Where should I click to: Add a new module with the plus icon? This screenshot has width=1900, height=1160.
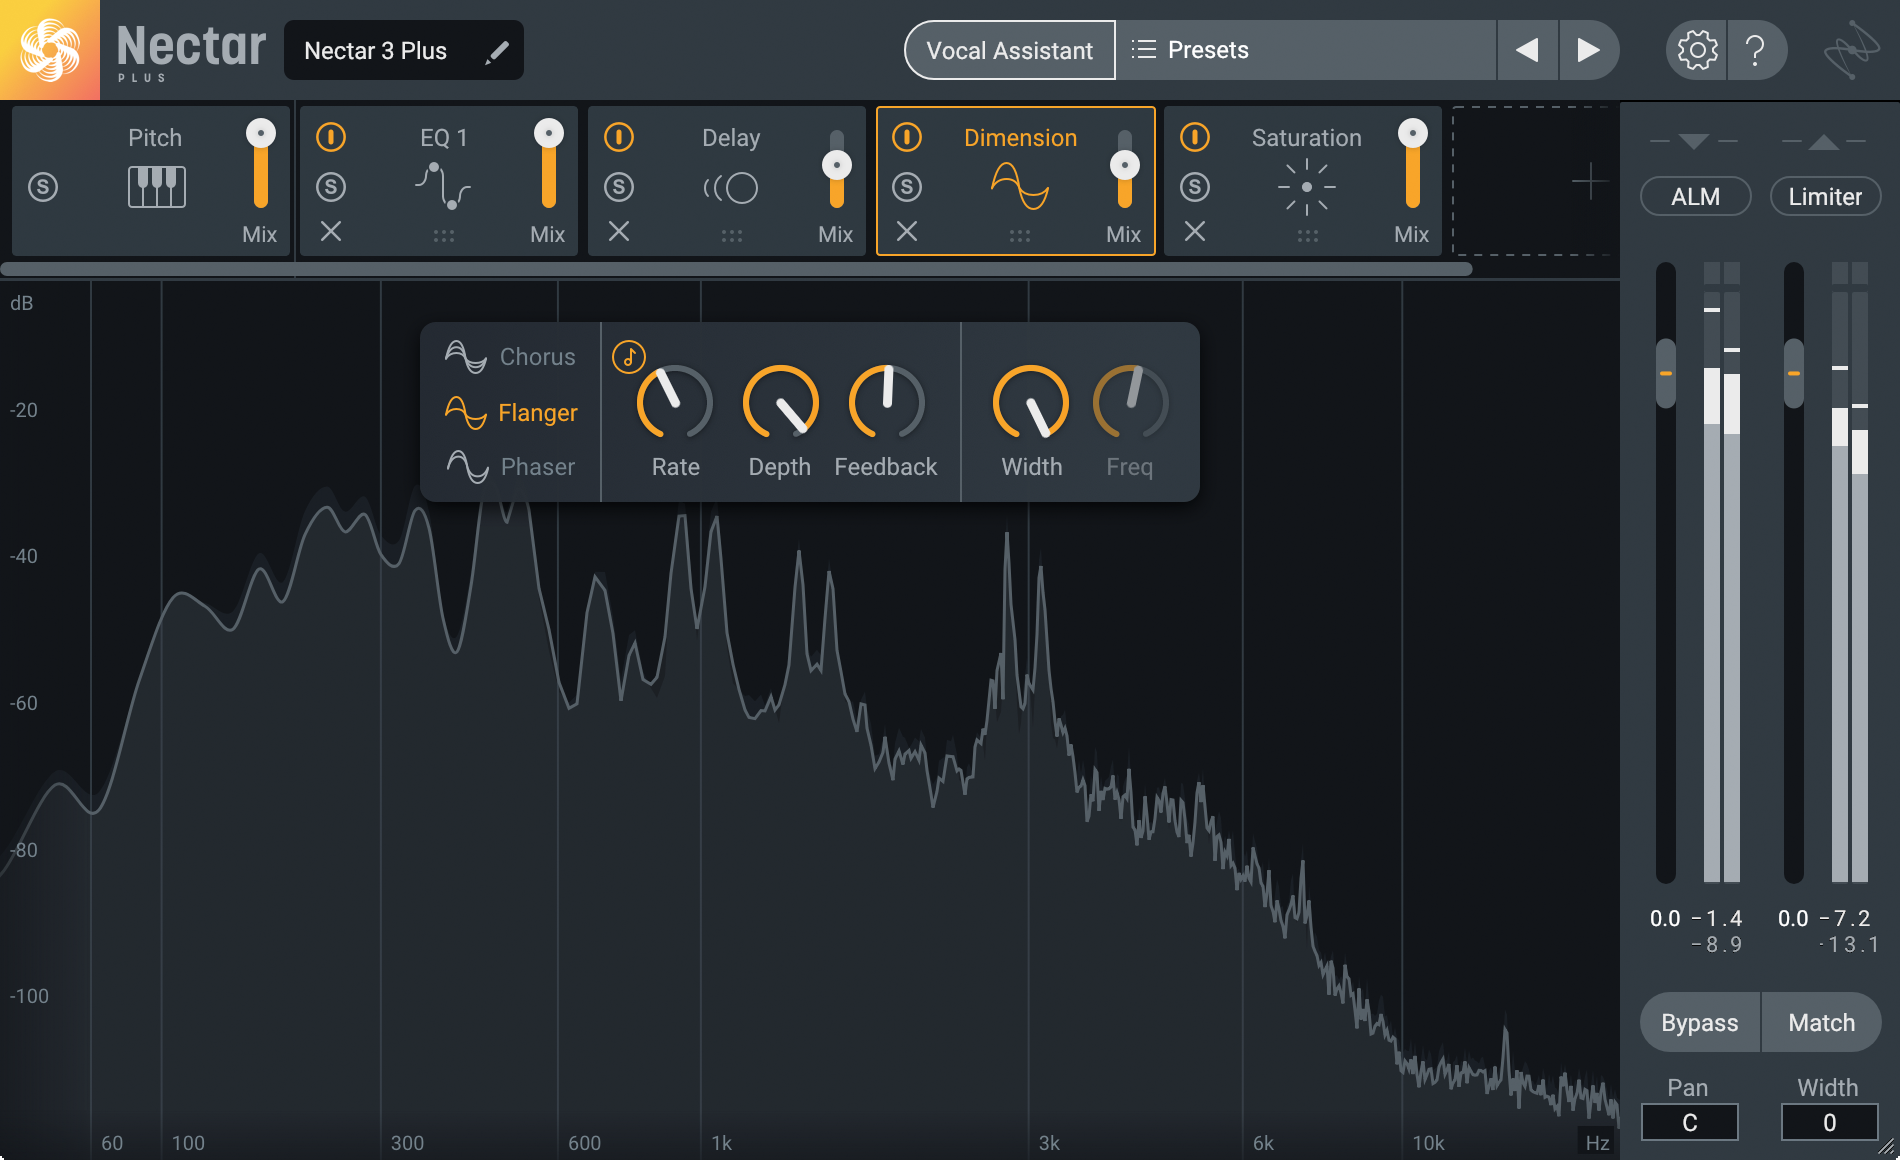(x=1588, y=182)
